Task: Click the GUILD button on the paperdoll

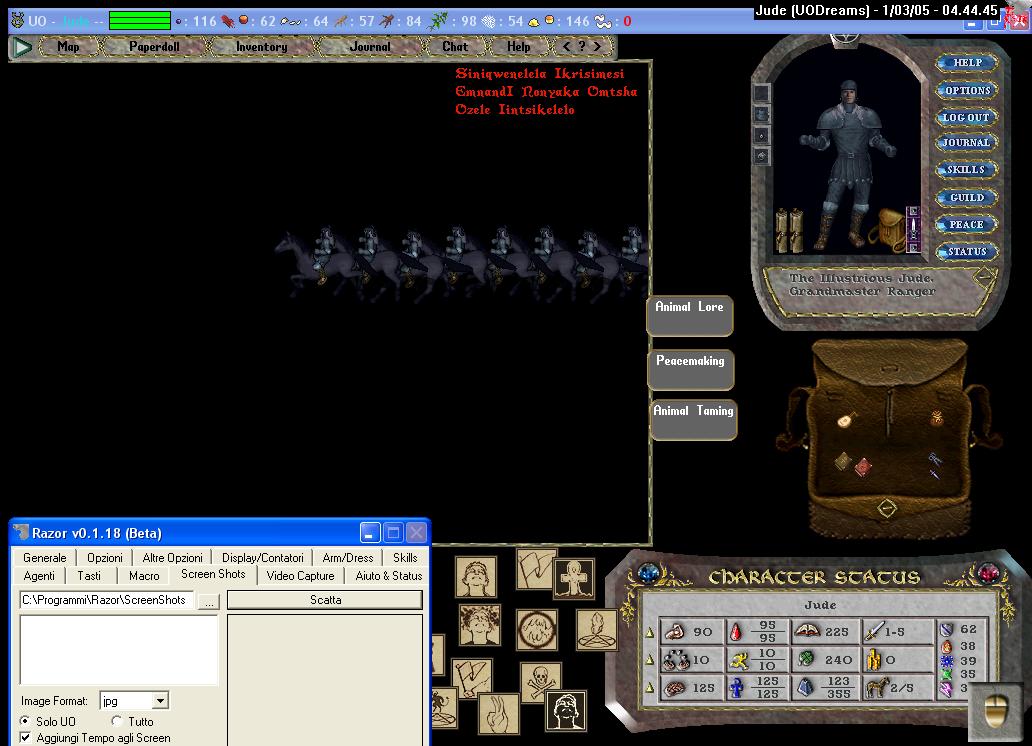Action: tap(967, 198)
